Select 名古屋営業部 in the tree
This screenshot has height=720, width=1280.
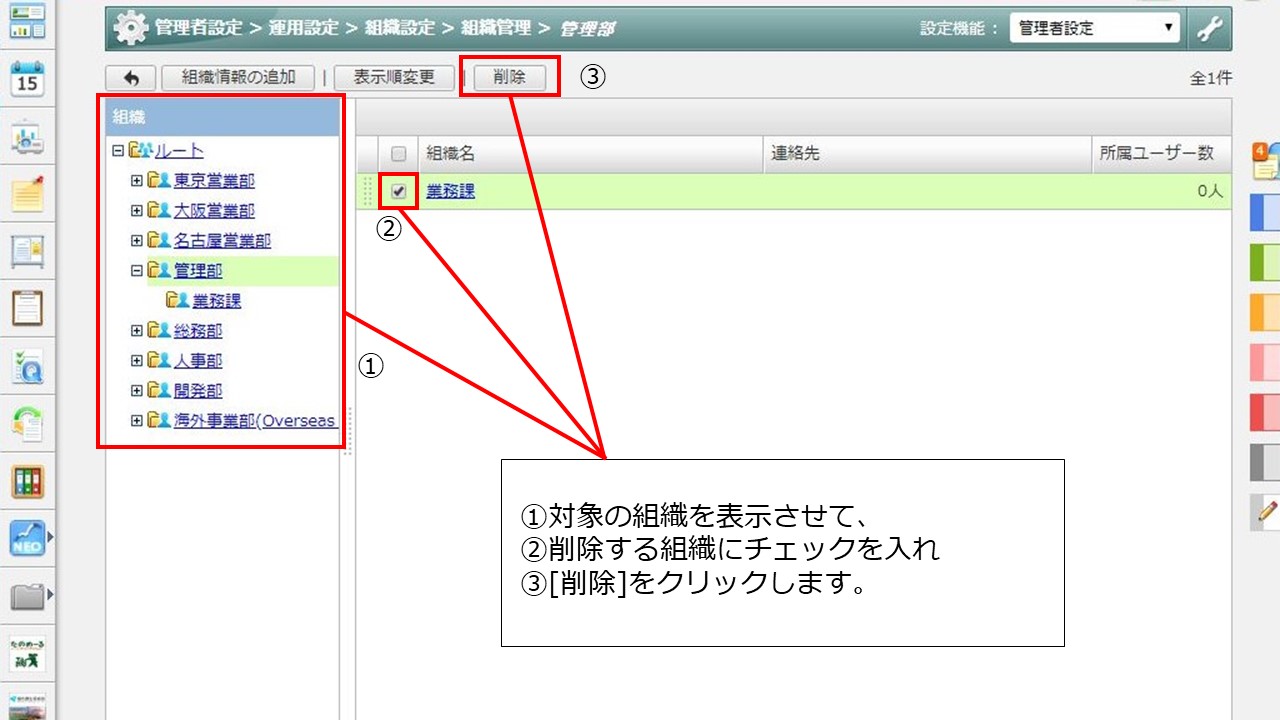click(222, 241)
